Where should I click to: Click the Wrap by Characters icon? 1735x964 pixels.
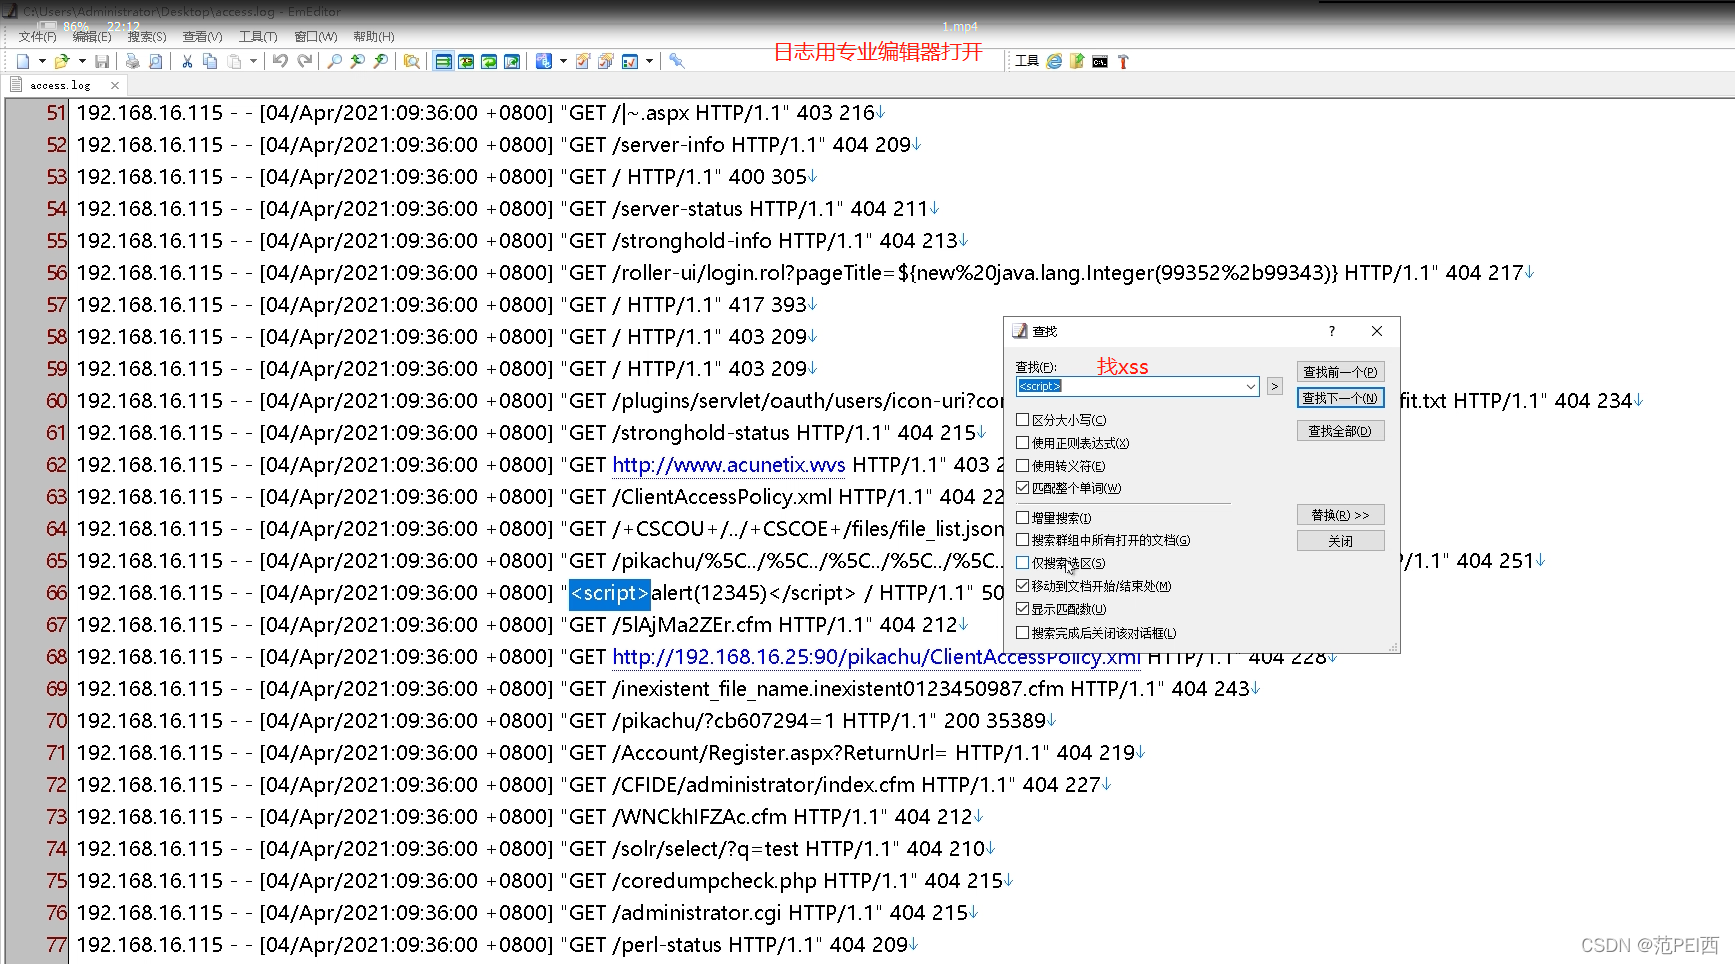tap(466, 61)
